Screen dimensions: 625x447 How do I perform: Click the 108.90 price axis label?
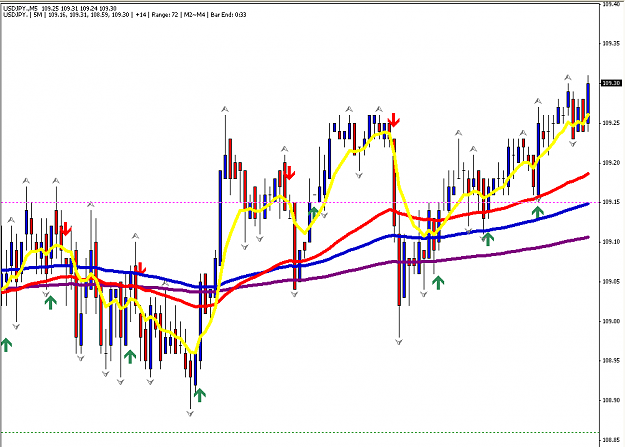coord(611,400)
